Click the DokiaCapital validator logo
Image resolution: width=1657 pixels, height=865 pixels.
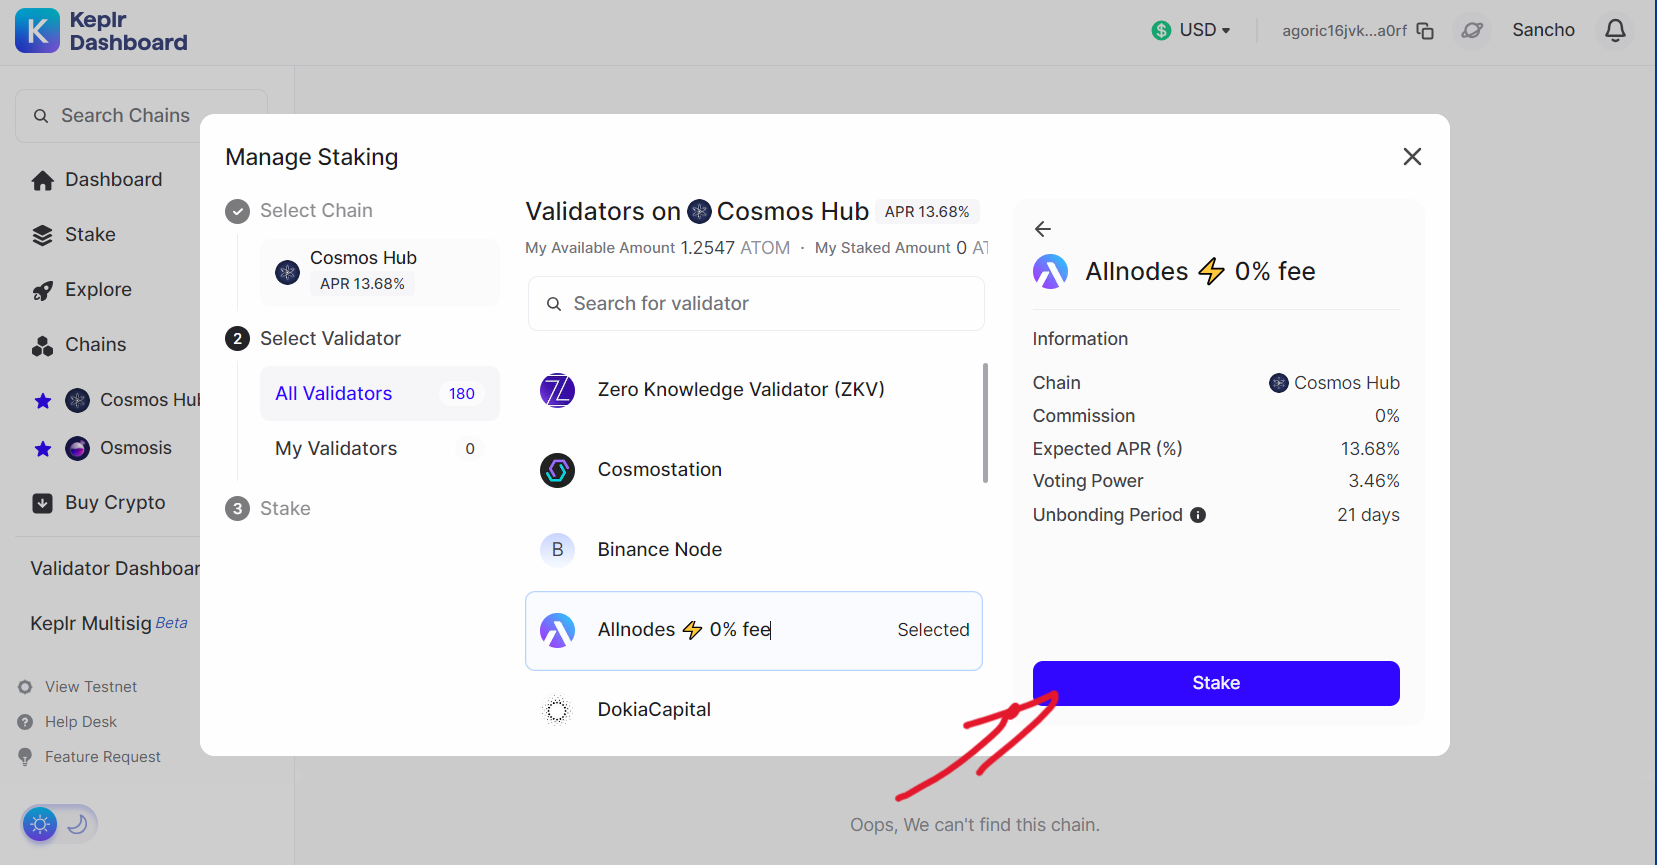(557, 710)
